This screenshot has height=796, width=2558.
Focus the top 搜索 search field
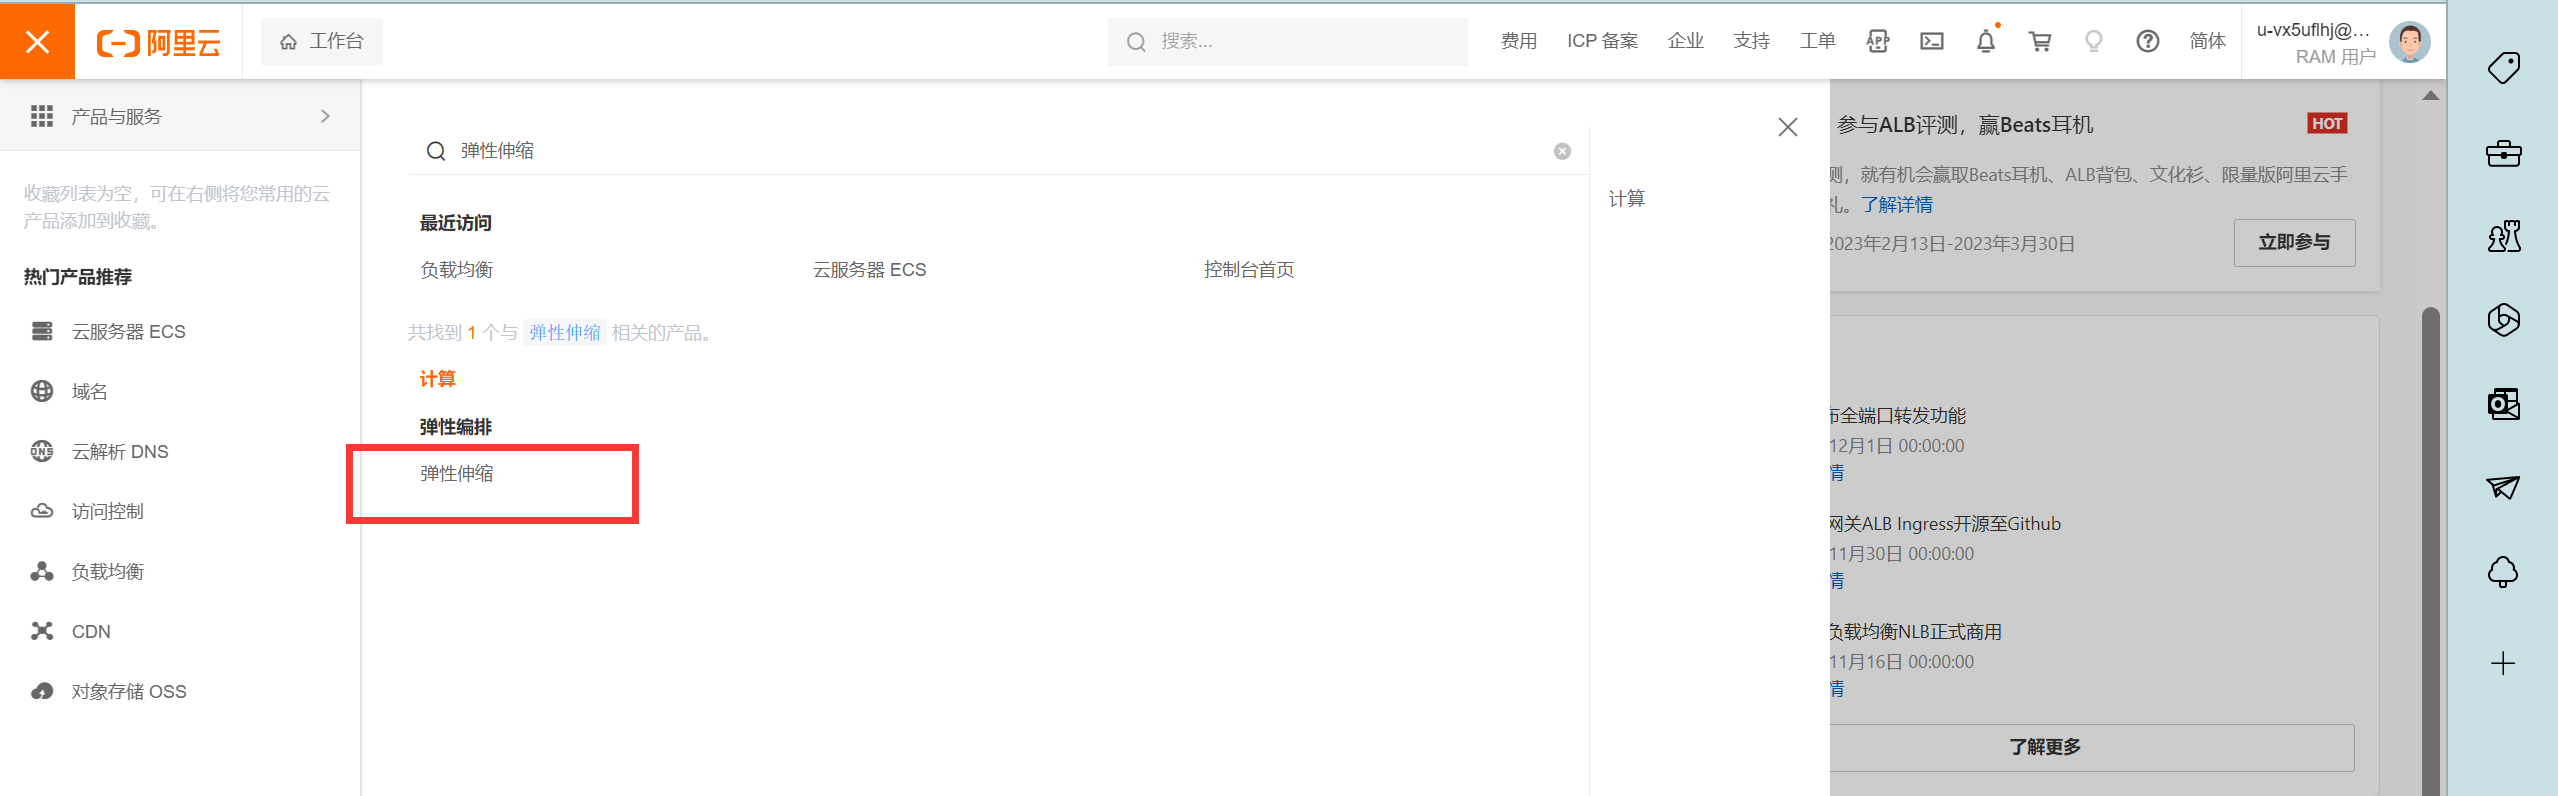click(x=1288, y=41)
